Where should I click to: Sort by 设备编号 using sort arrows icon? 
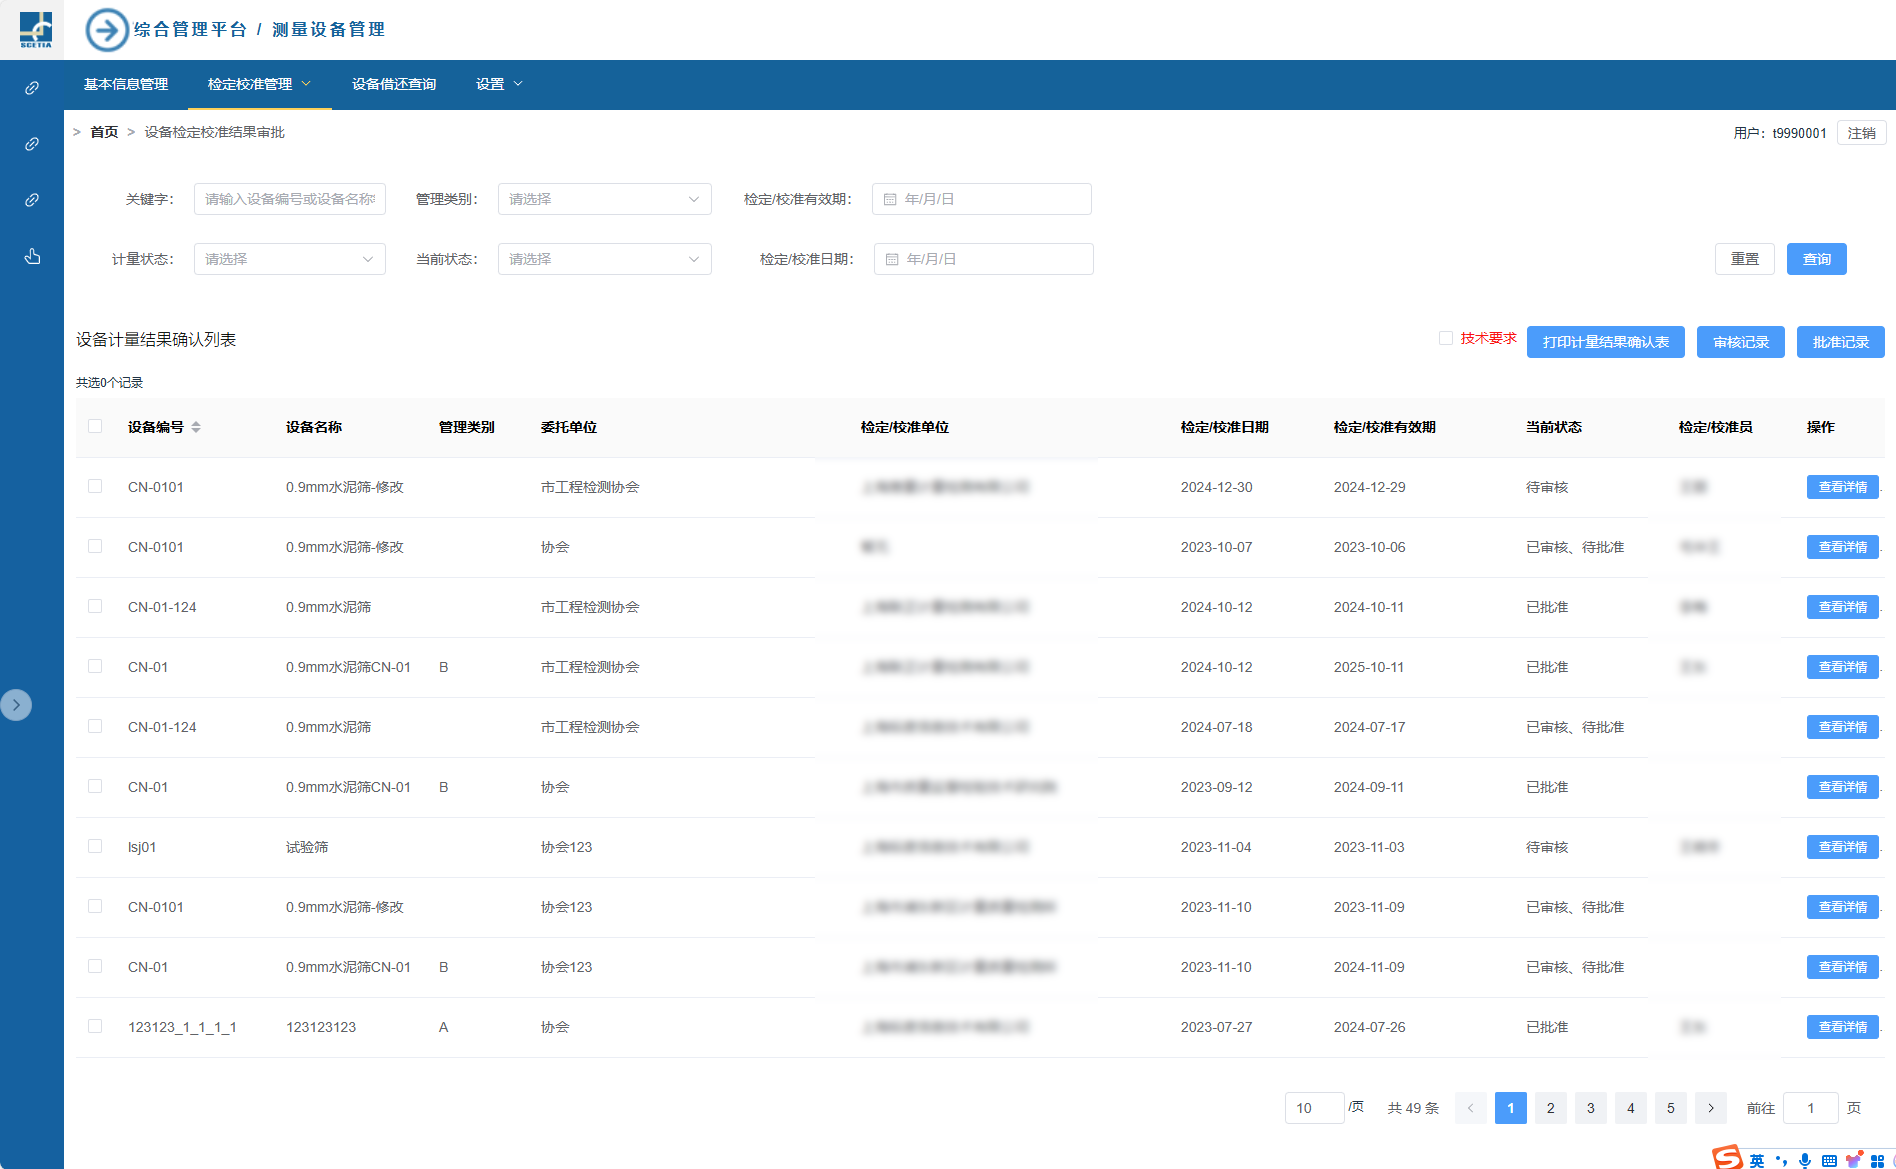pyautogui.click(x=196, y=427)
